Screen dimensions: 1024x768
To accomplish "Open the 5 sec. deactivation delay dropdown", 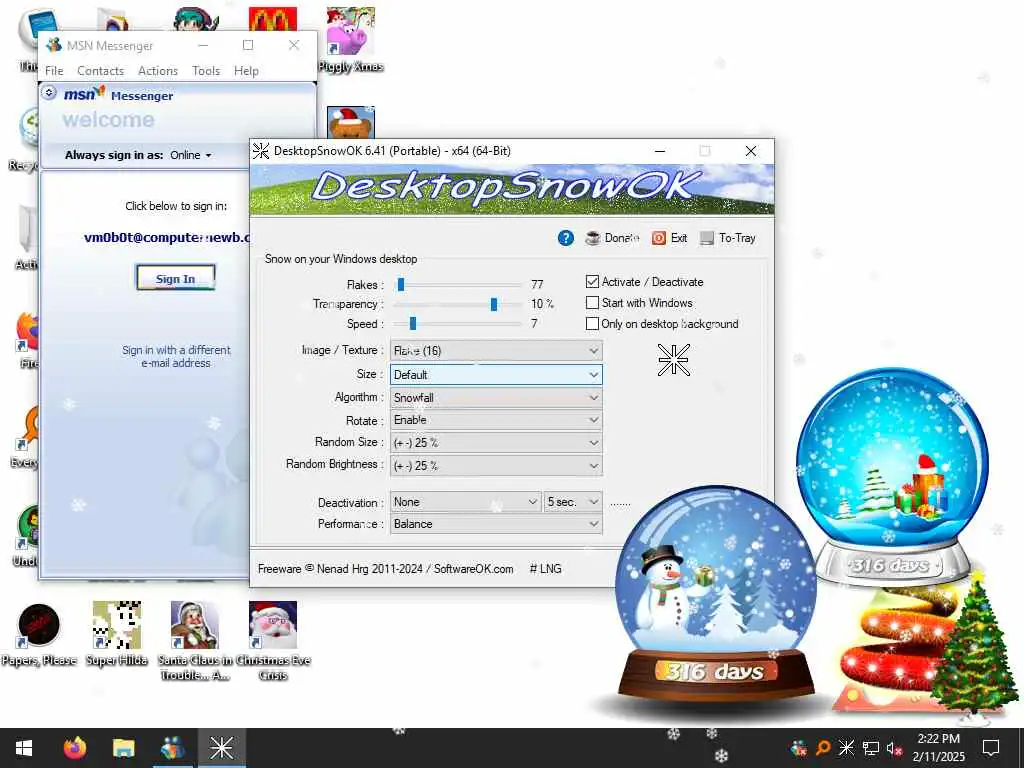I will coord(573,502).
